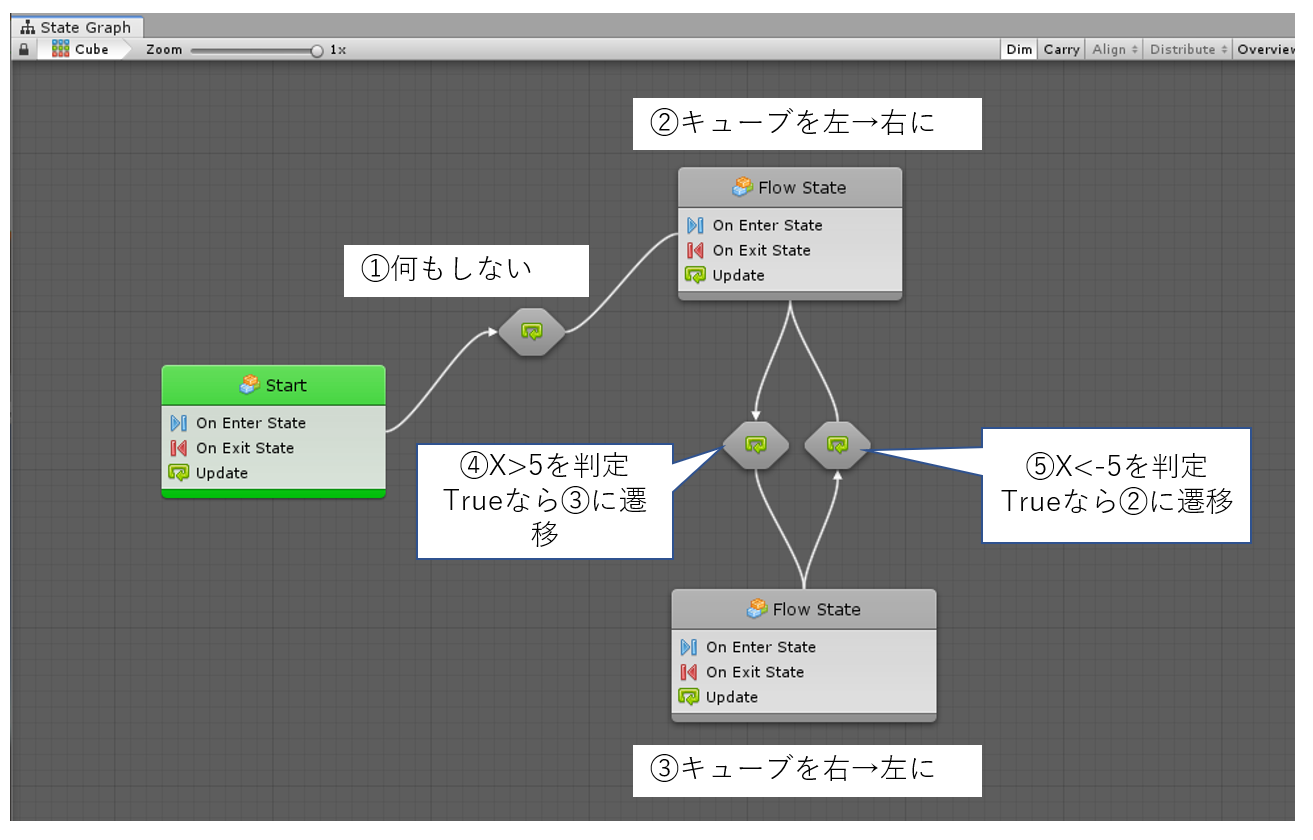Click the lock icon in the toolbar
1313x840 pixels.
(24, 49)
